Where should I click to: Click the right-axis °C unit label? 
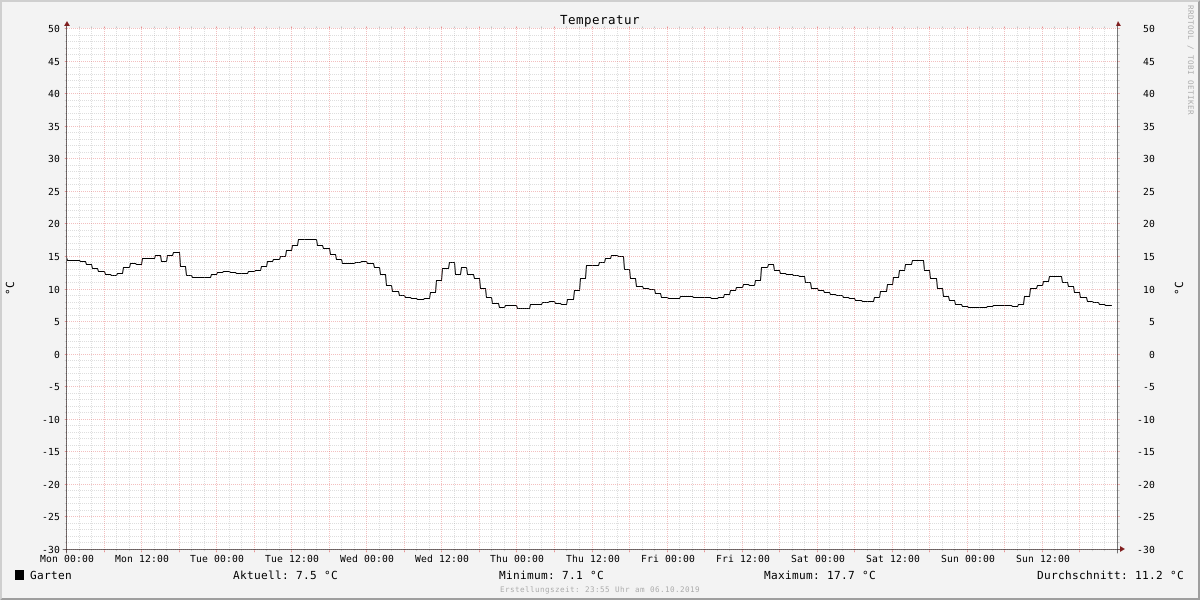[1178, 287]
